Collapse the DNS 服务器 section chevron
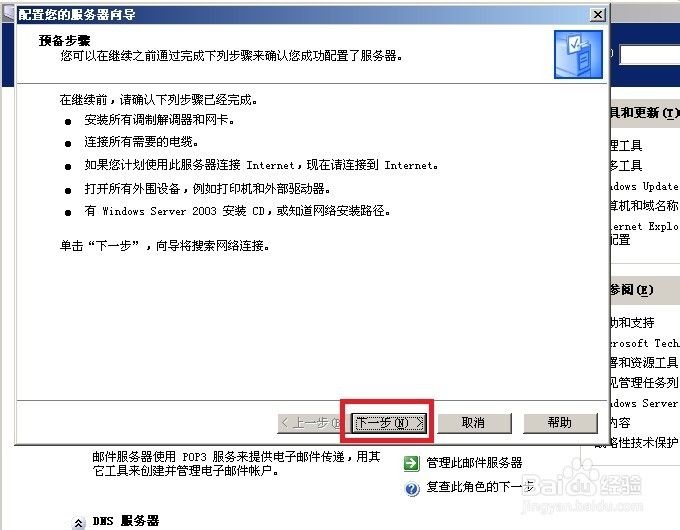Viewport: 680px width, 530px height. click(x=78, y=523)
